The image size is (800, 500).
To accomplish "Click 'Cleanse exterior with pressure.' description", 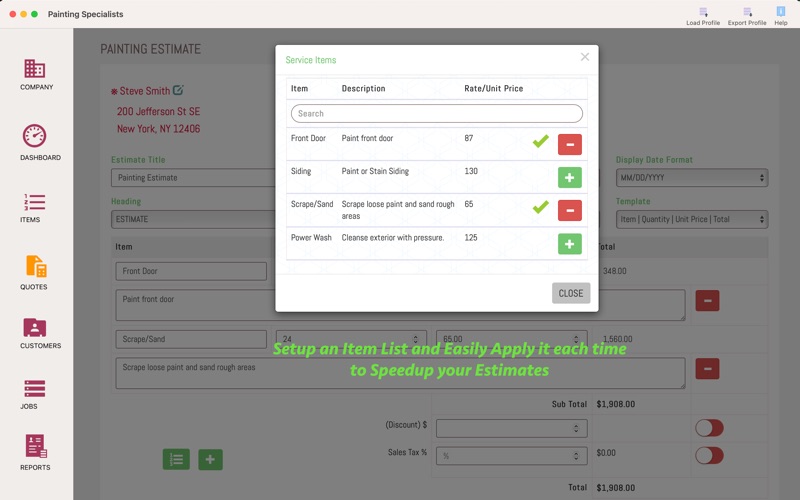I will pyautogui.click(x=393, y=237).
